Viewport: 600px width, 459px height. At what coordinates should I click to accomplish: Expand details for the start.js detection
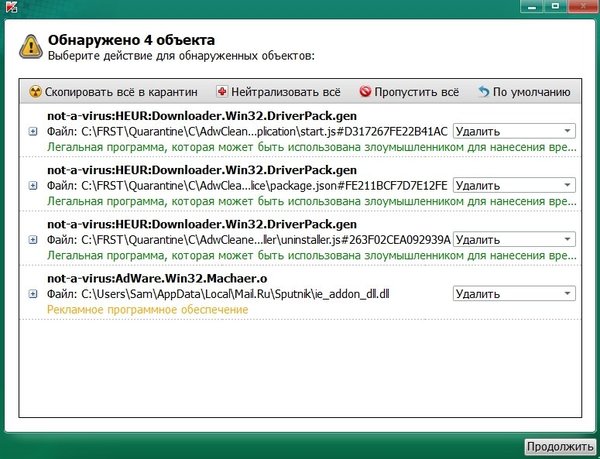point(34,131)
